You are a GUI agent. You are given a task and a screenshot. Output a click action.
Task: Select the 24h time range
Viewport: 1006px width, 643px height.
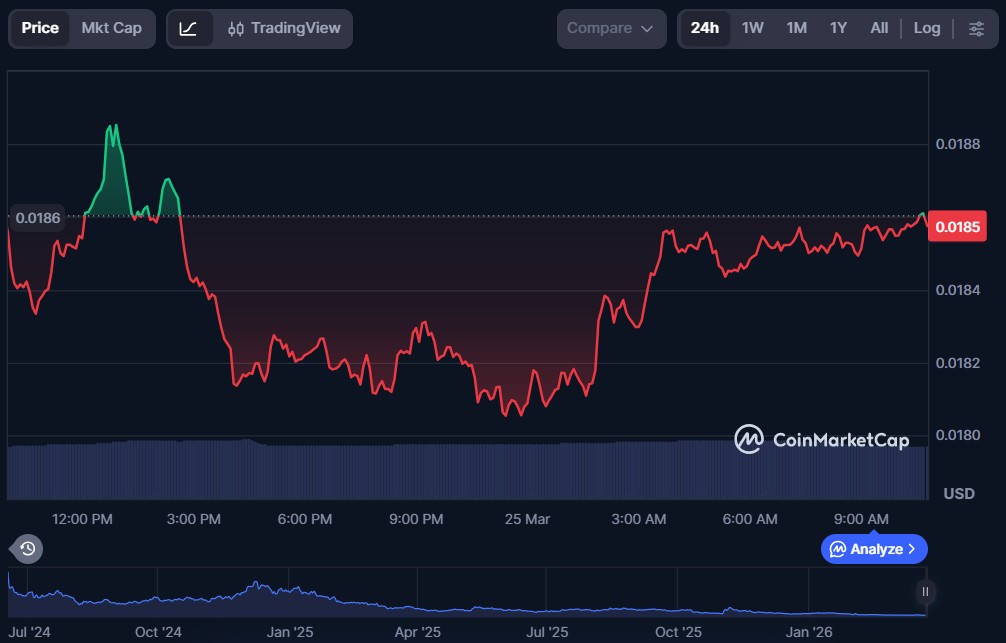click(704, 28)
